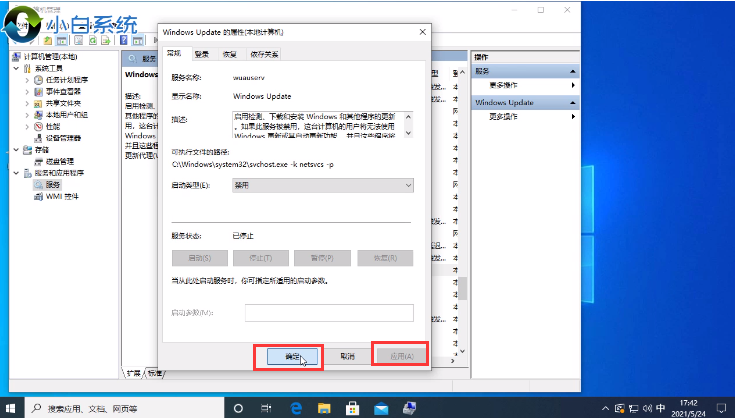
Task: Select 计算机管理(本地) root tree item
Action: point(51,57)
